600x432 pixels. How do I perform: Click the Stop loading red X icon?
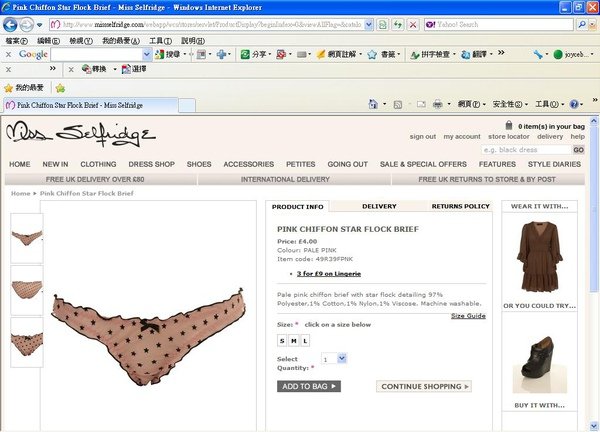click(413, 25)
